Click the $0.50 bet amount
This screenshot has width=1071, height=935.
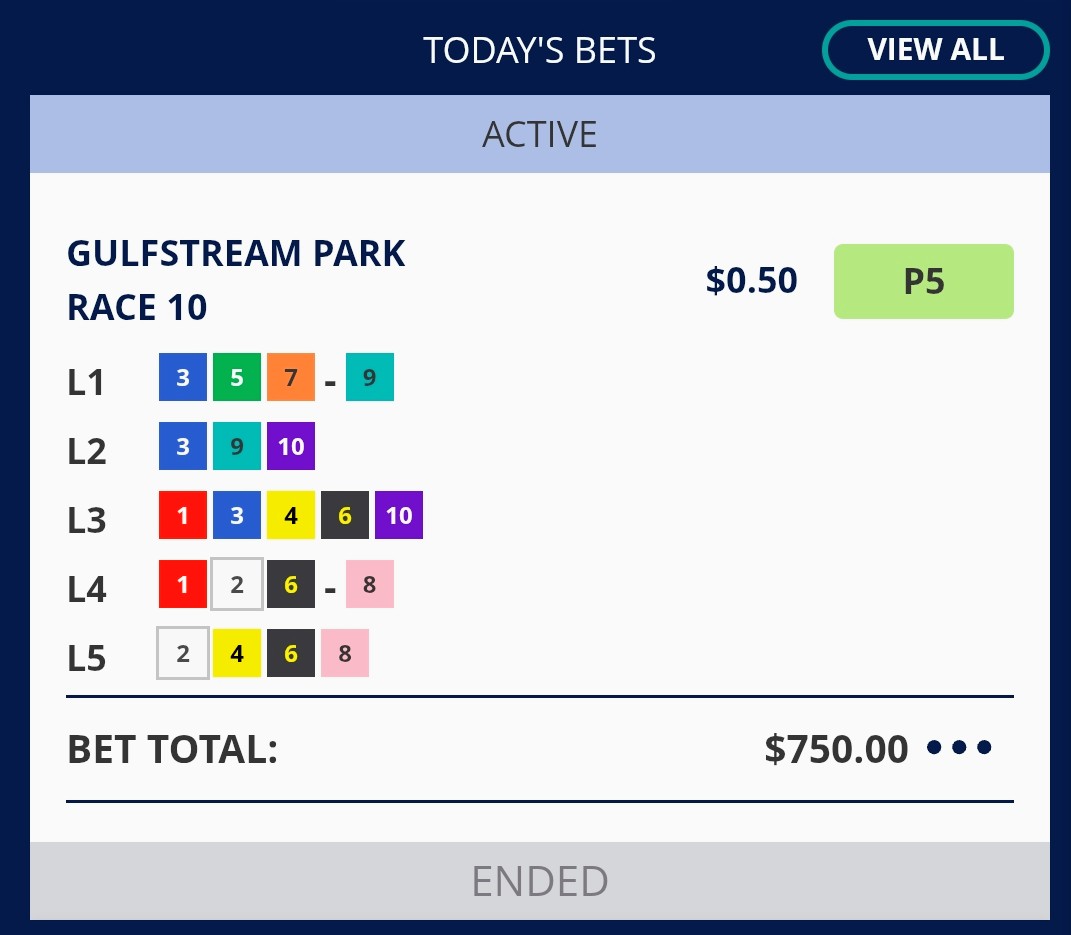click(751, 281)
